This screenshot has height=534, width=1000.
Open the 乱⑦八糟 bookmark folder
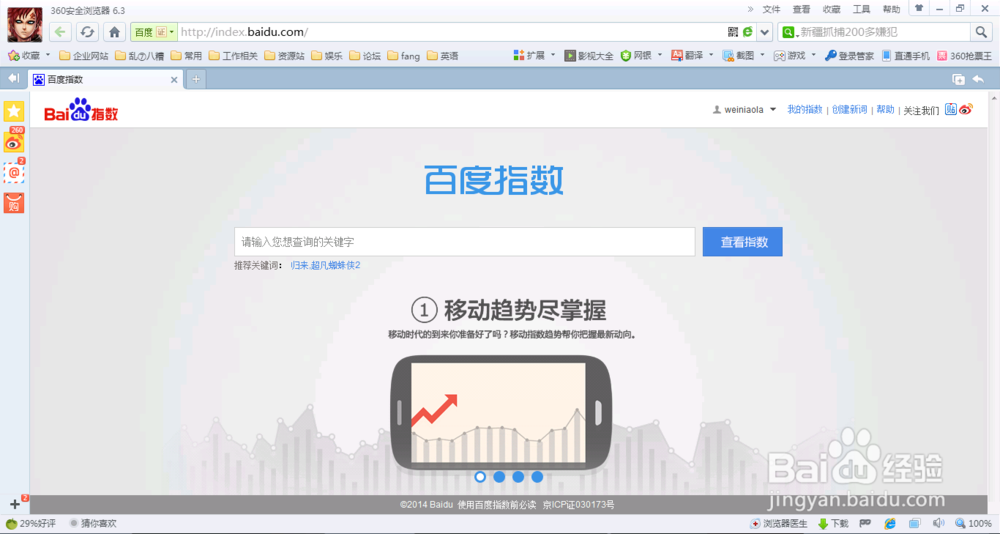click(x=139, y=56)
